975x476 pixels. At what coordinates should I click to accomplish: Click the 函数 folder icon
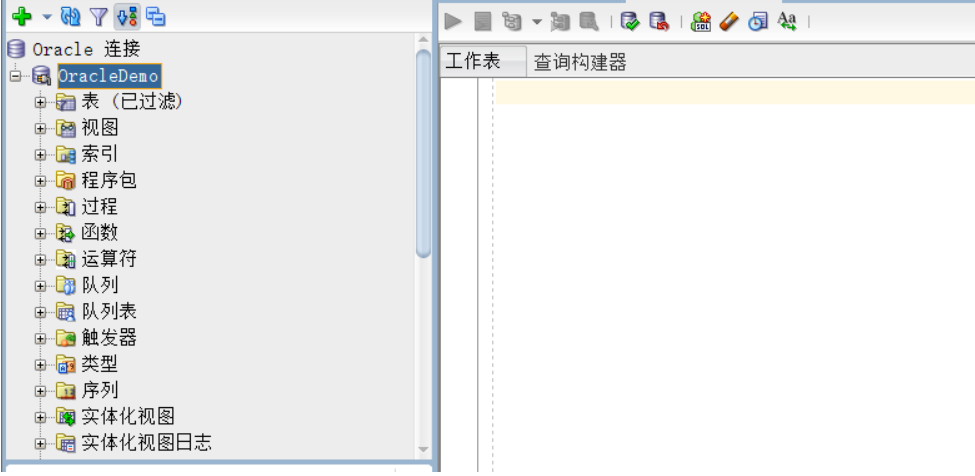point(66,234)
